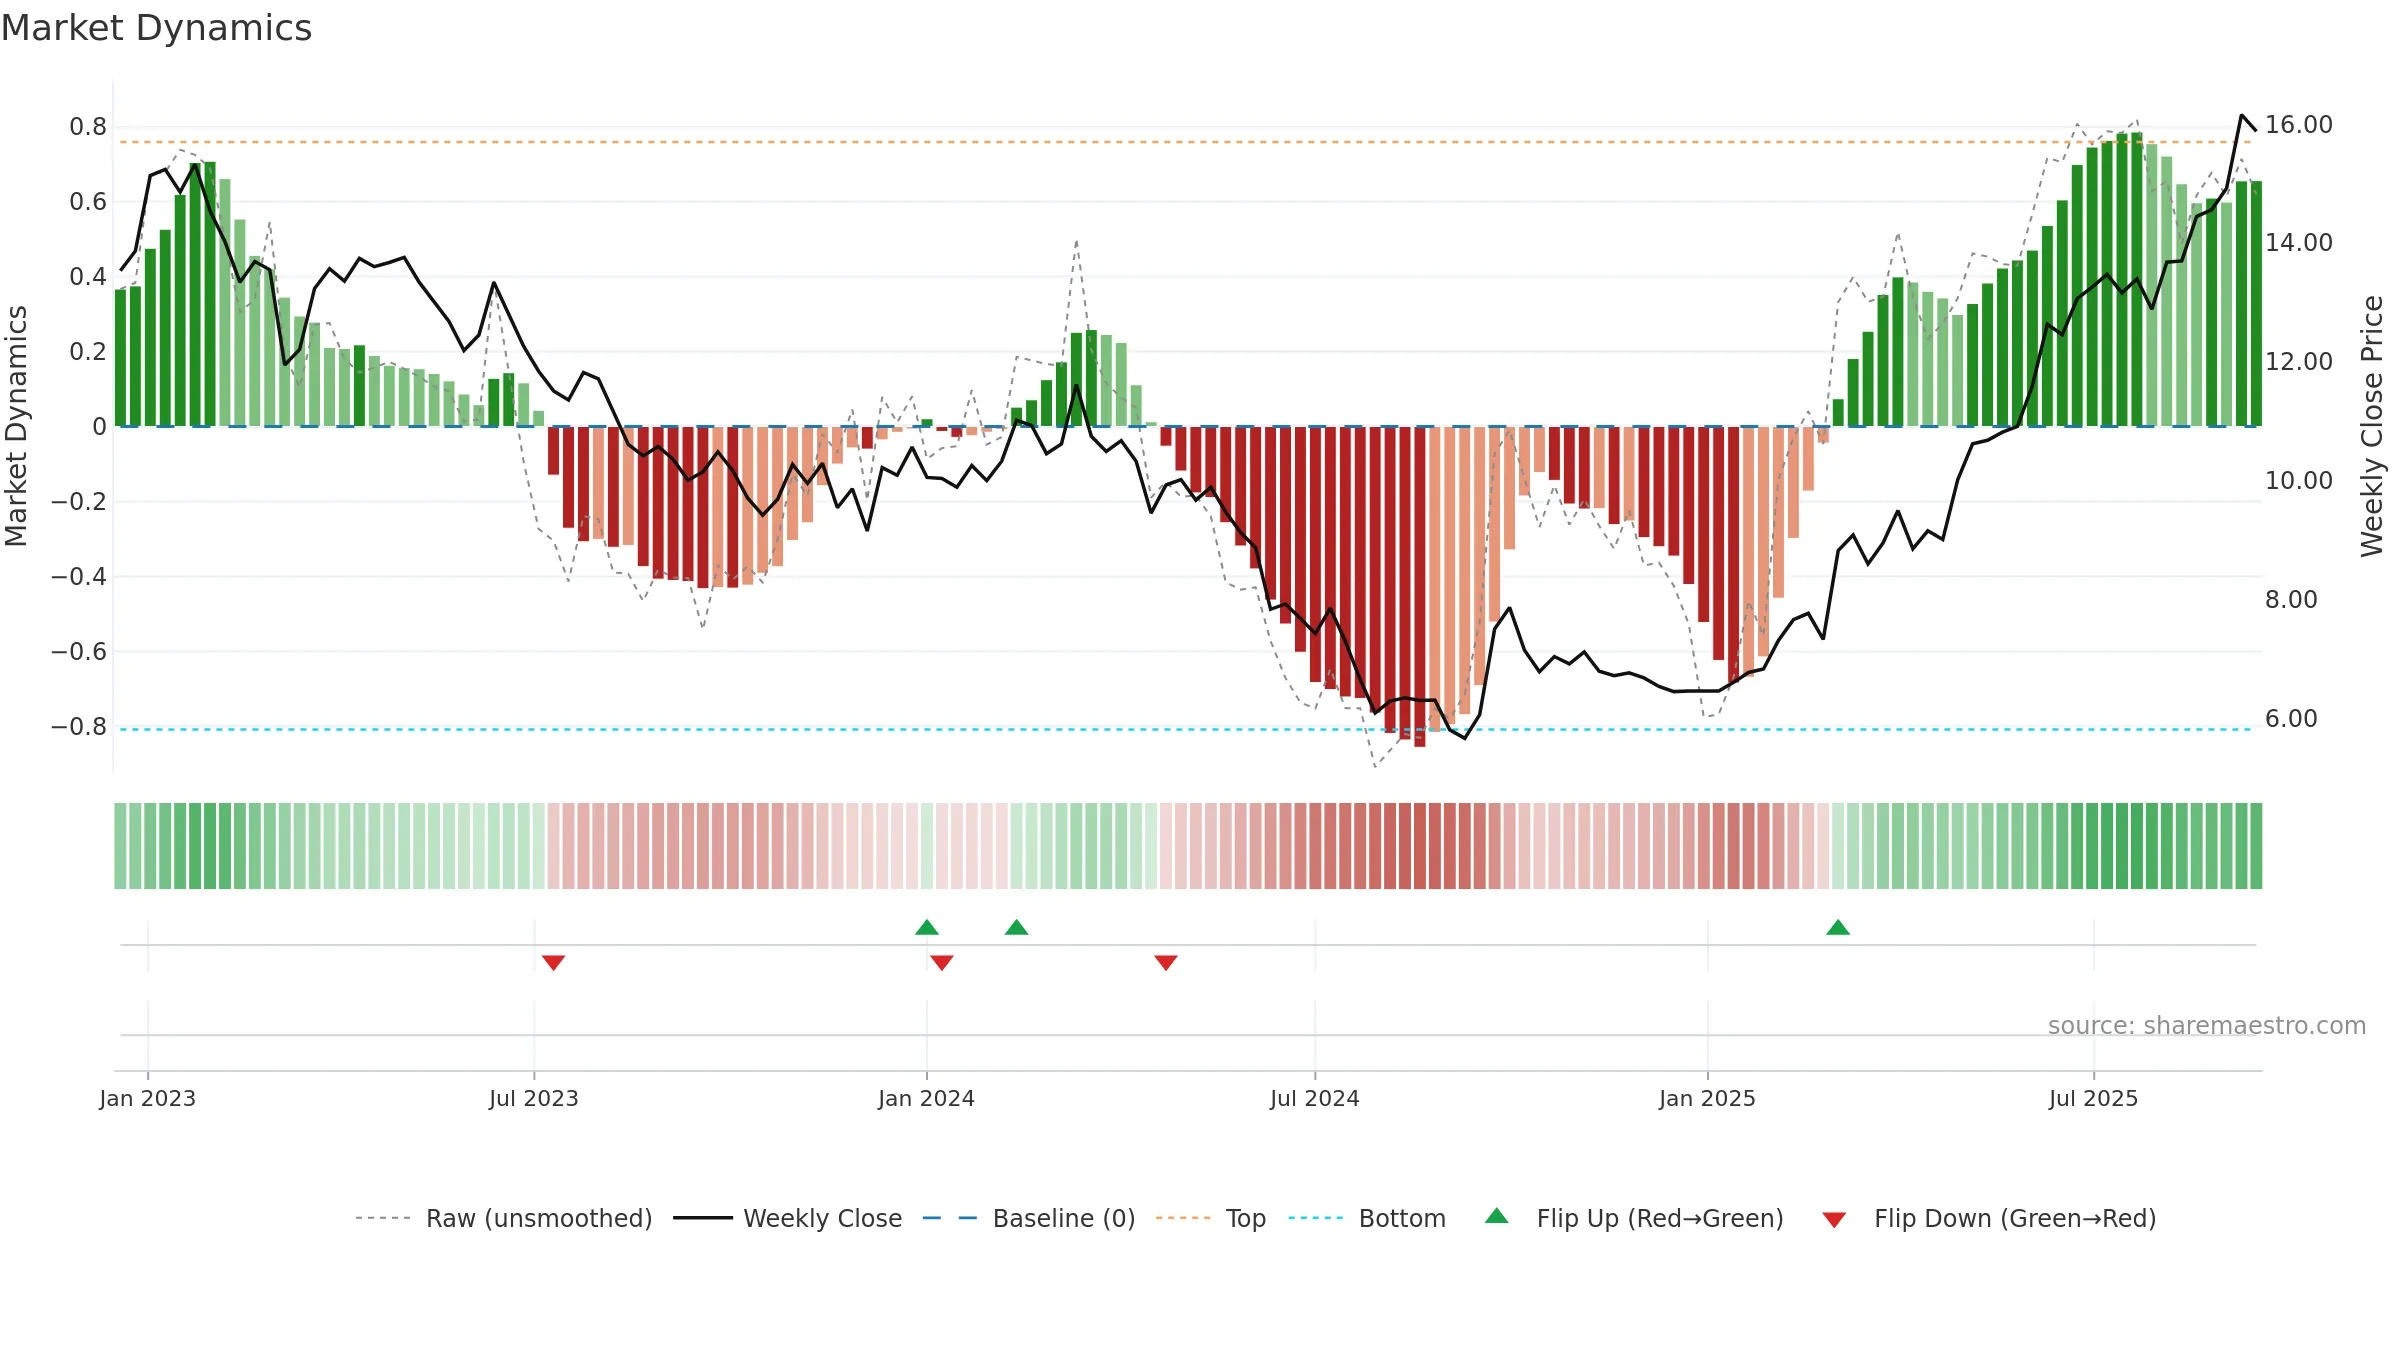This screenshot has width=2400, height=1350.
Task: Click the Market Dynamics chart title
Action: [156, 28]
